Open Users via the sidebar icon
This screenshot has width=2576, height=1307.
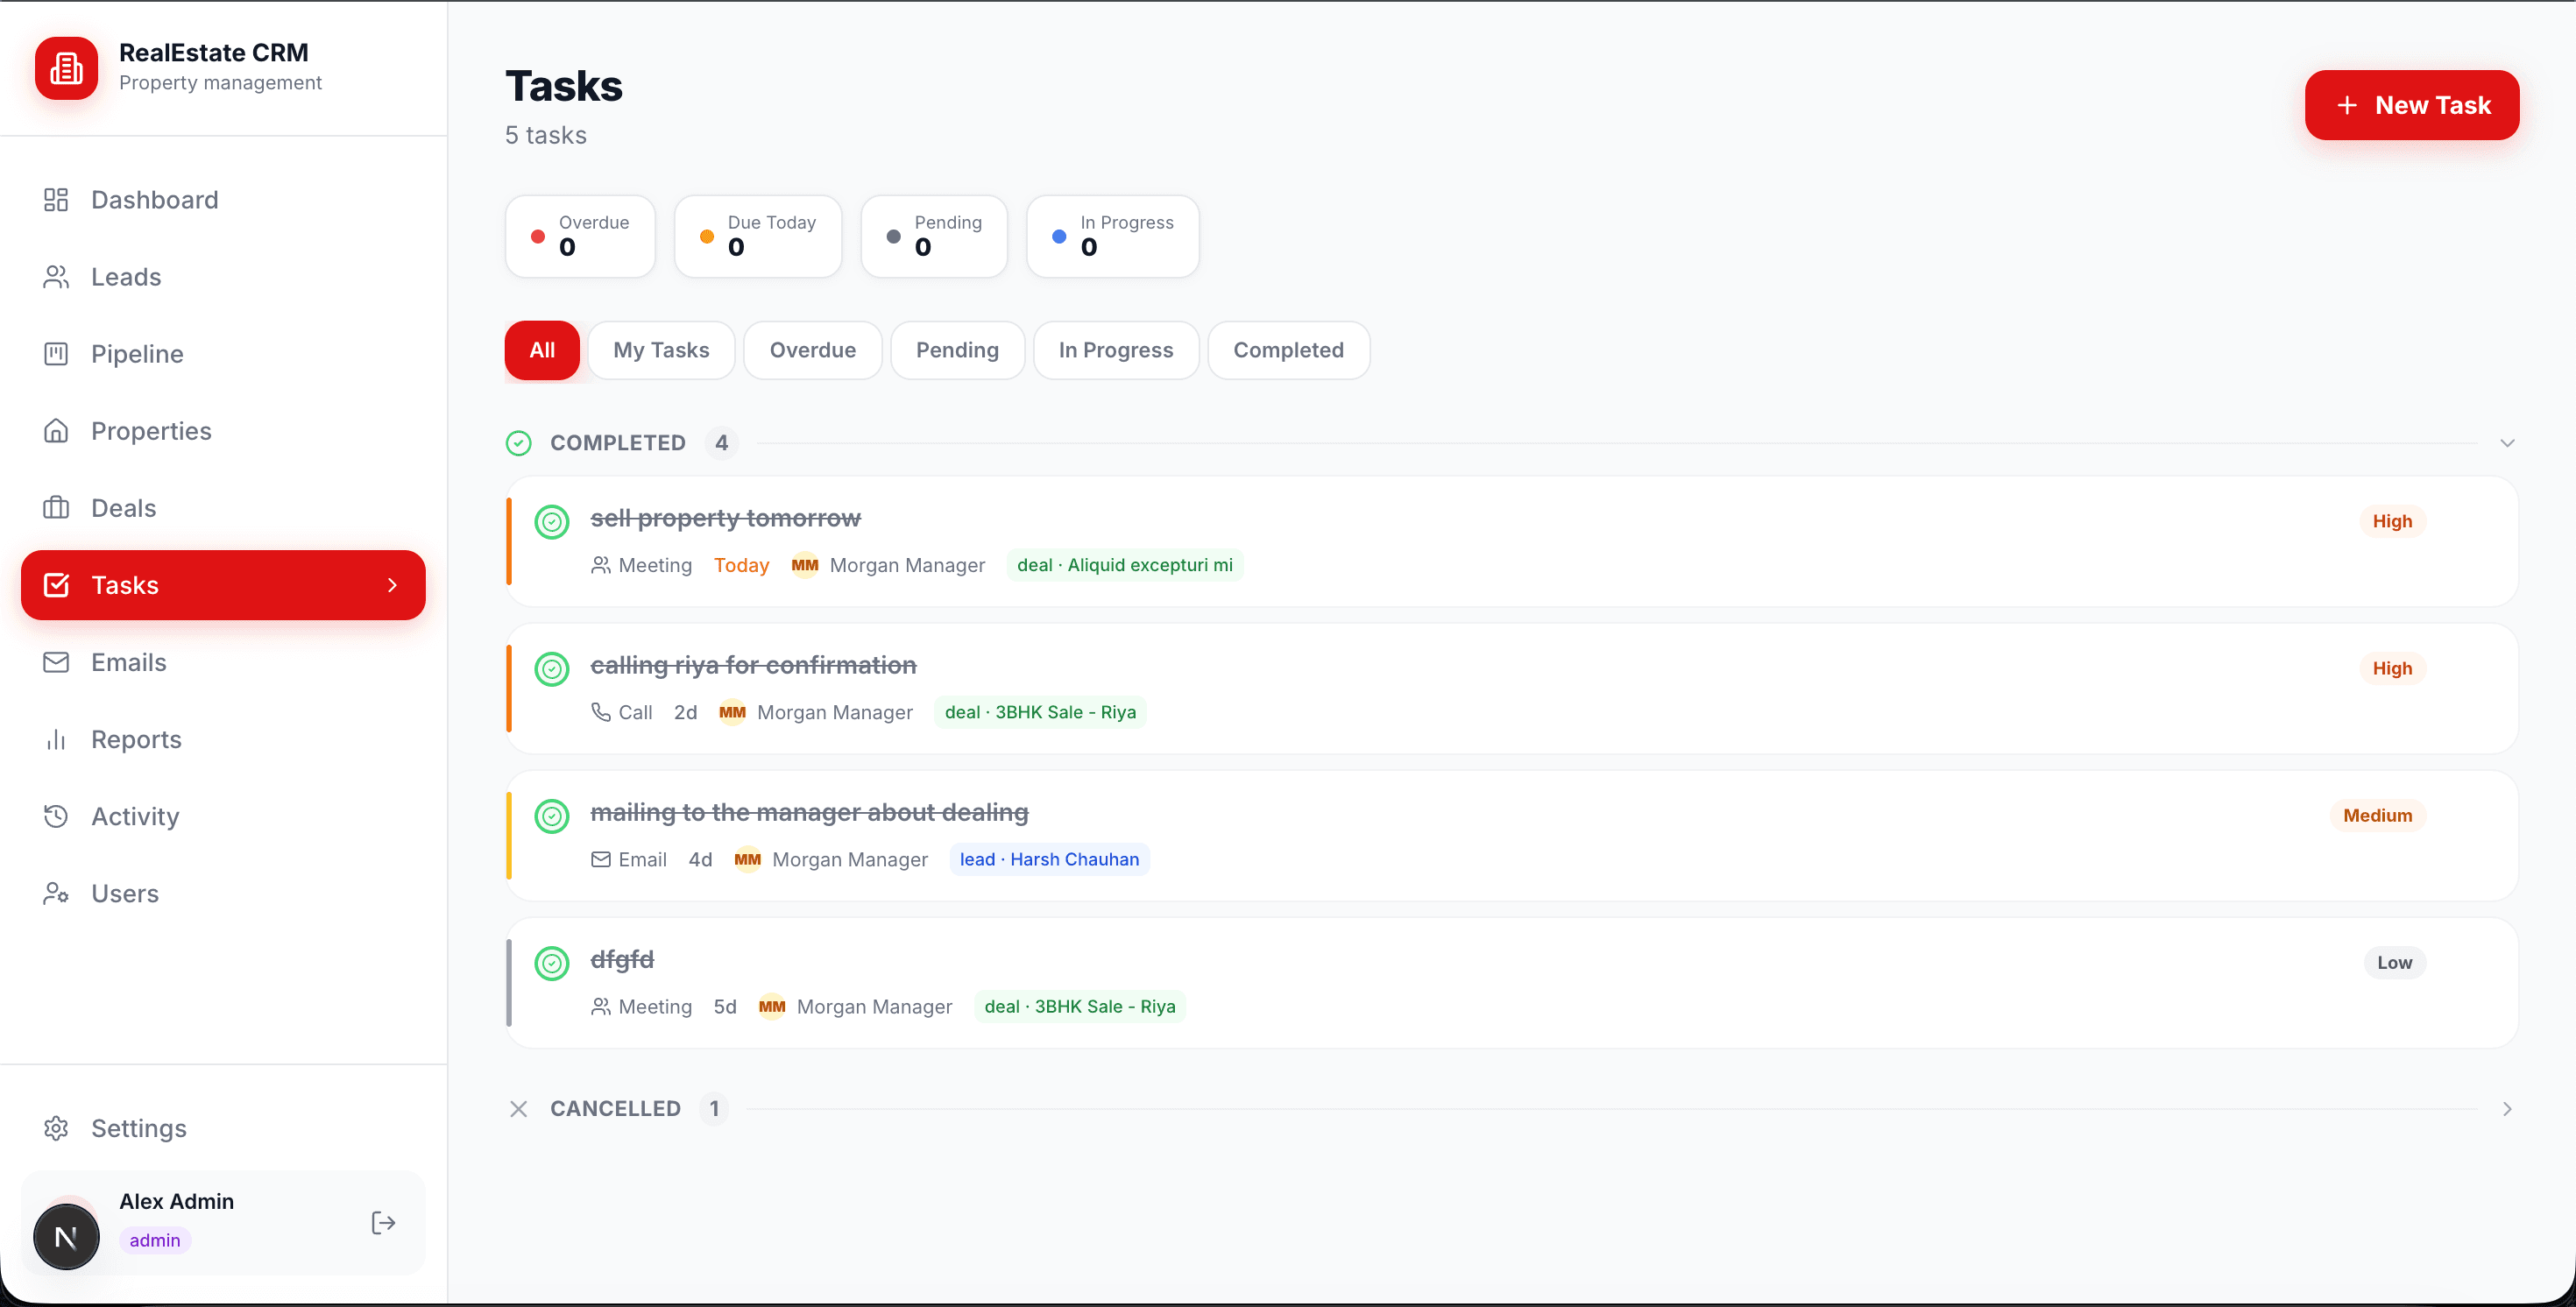coord(56,893)
